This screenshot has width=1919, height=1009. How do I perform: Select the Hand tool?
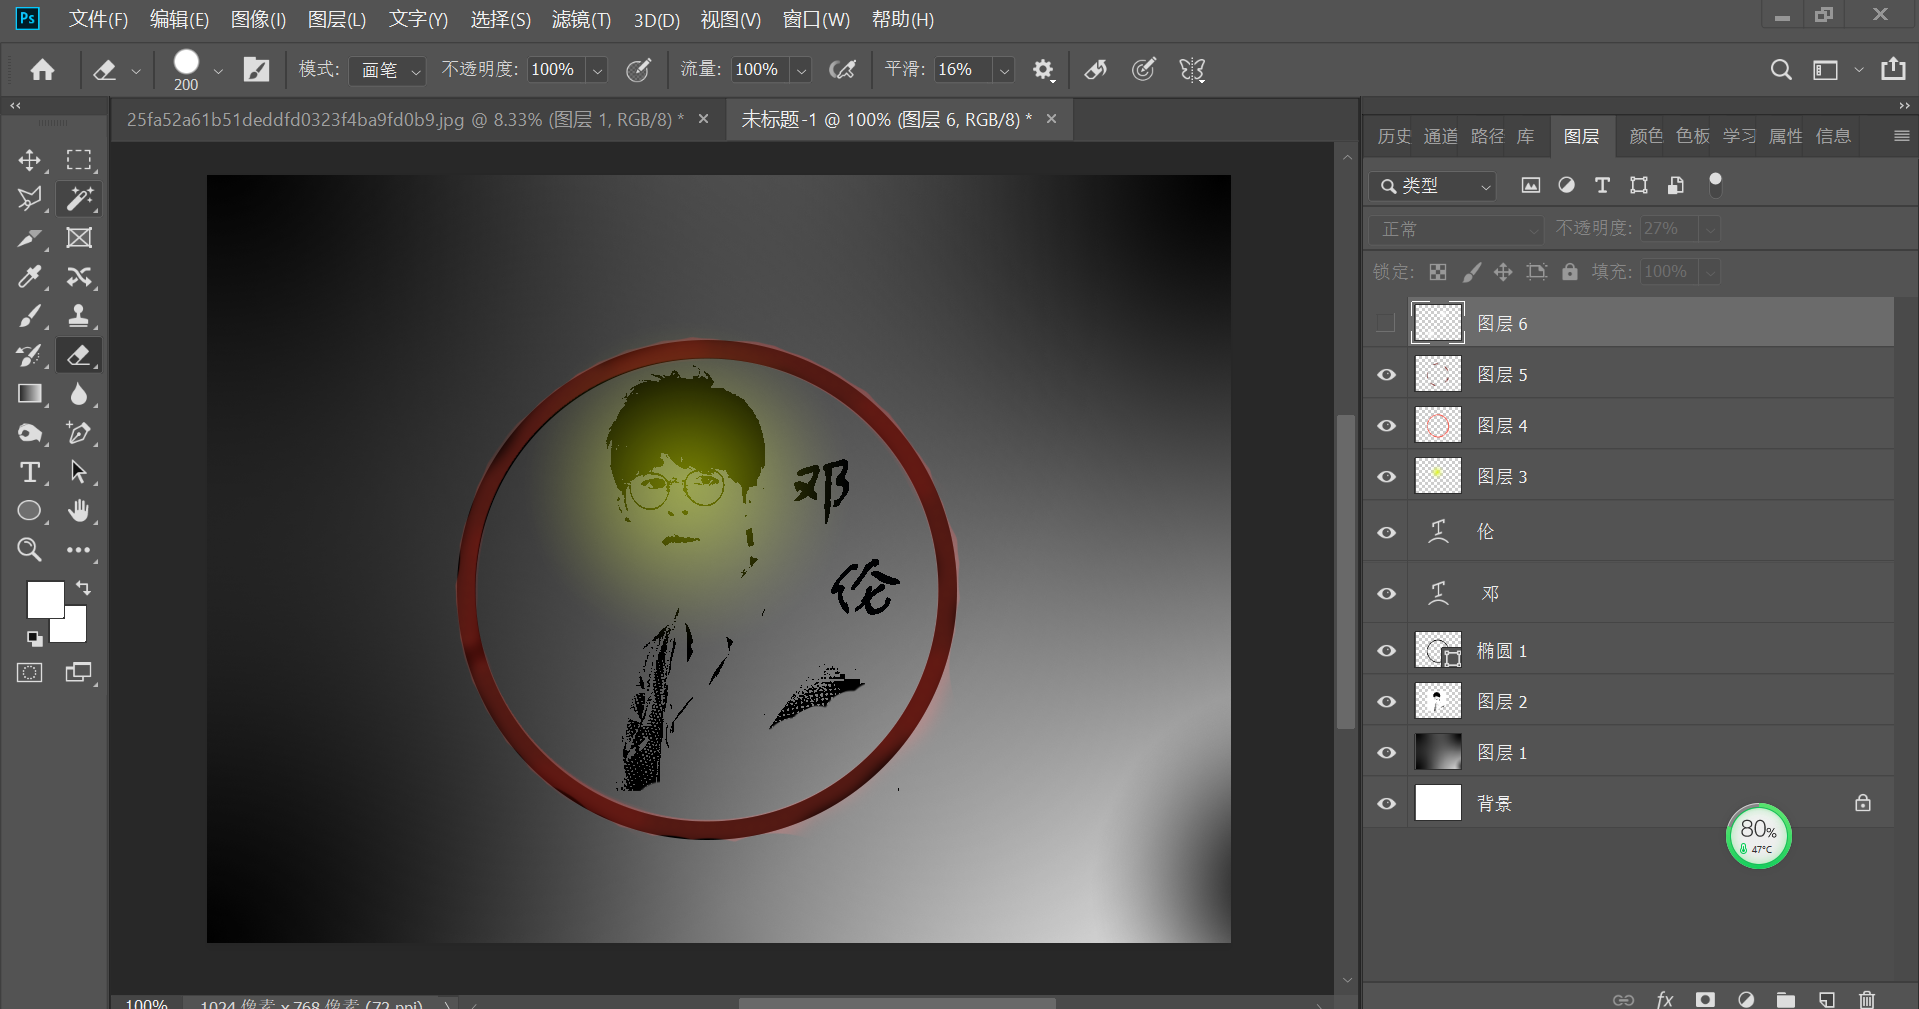click(x=80, y=511)
